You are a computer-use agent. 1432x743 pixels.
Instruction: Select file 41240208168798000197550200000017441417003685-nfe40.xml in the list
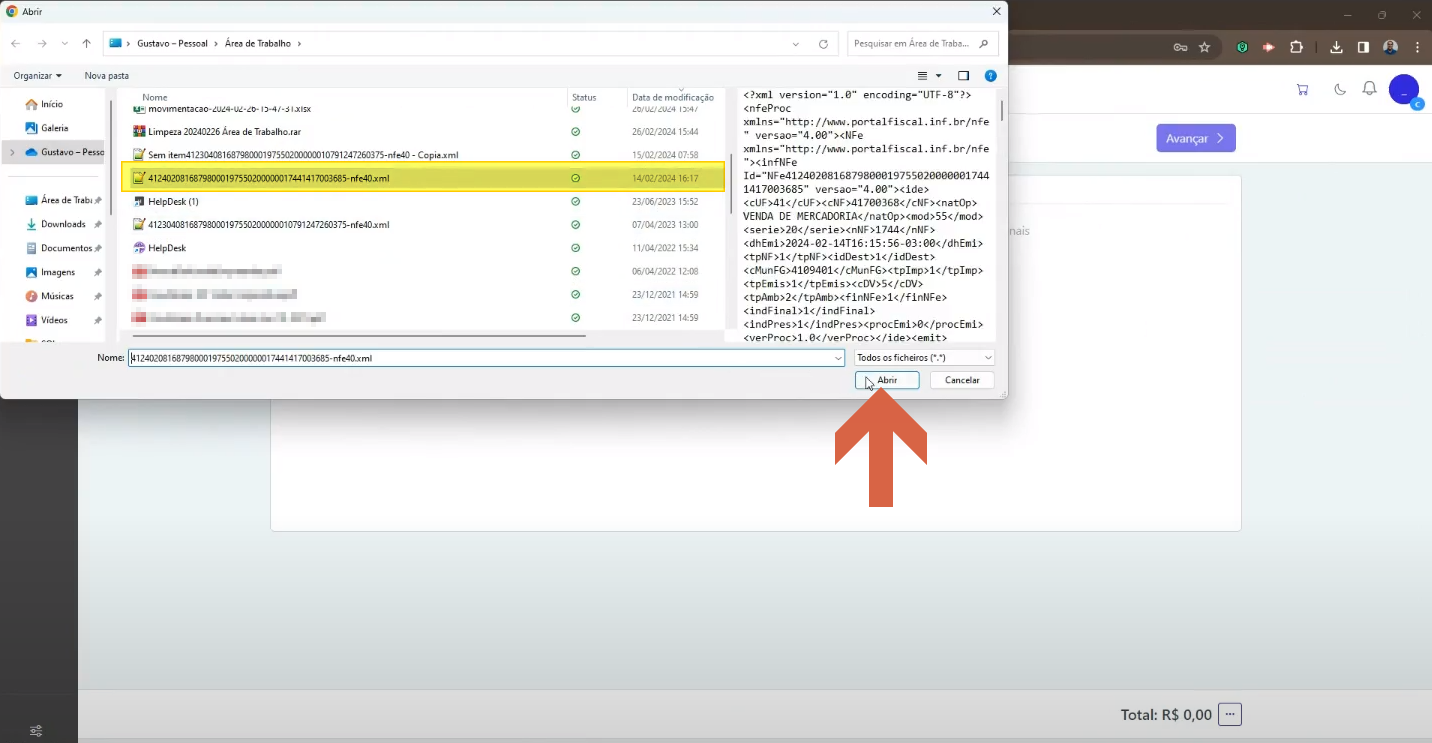click(422, 178)
